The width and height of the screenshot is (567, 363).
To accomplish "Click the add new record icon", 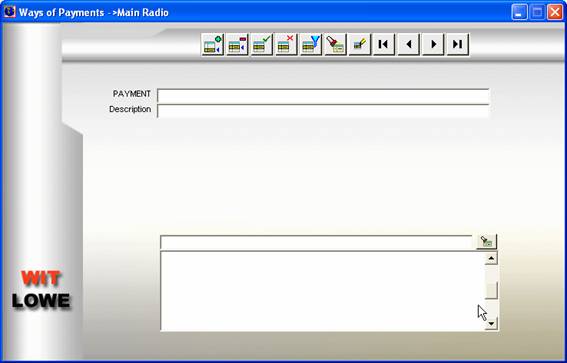I will (x=213, y=45).
